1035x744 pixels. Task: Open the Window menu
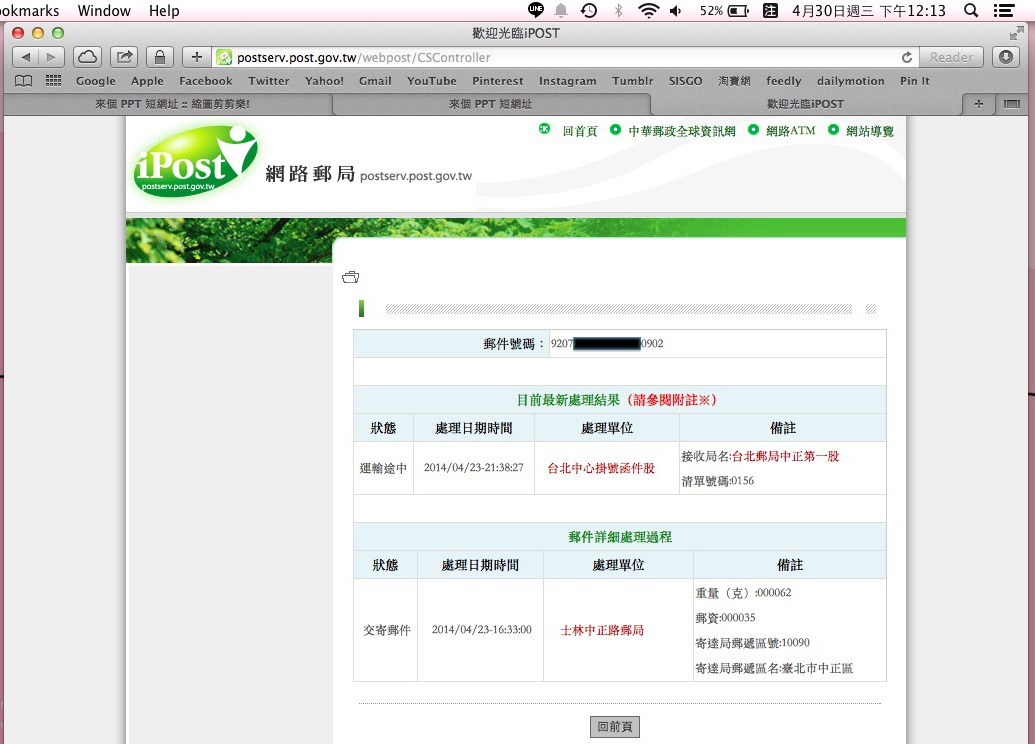click(104, 11)
